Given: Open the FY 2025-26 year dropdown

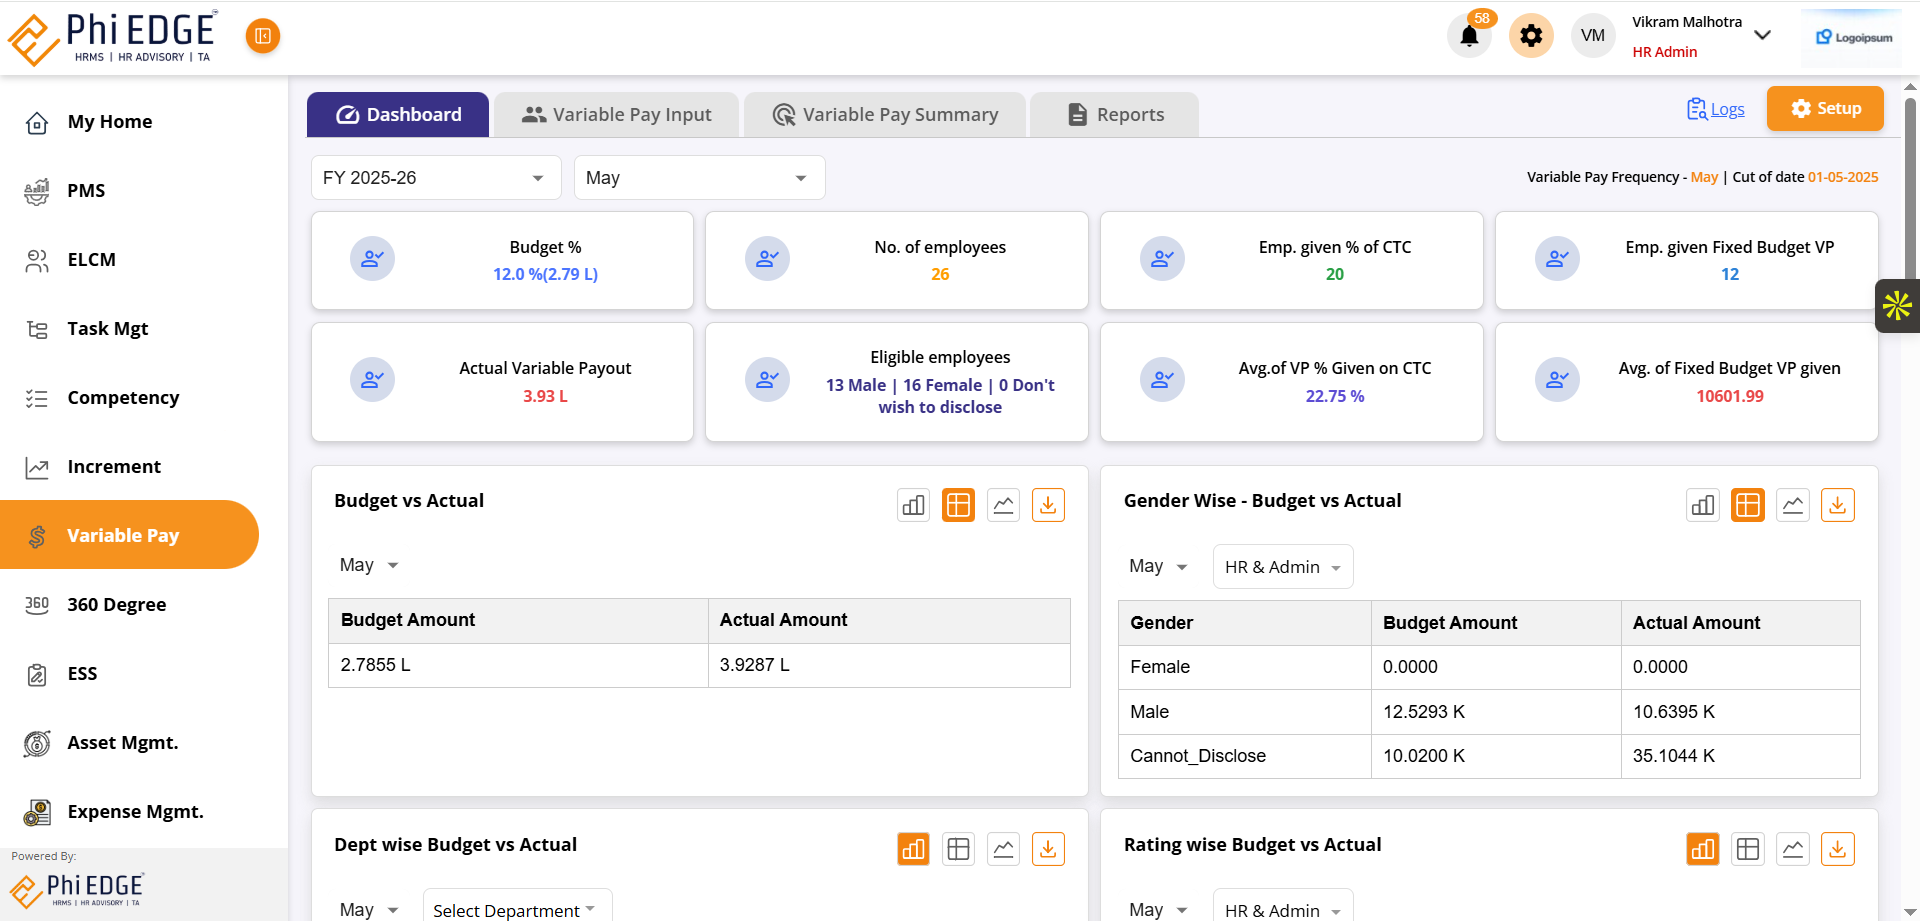Looking at the screenshot, I should click(435, 178).
